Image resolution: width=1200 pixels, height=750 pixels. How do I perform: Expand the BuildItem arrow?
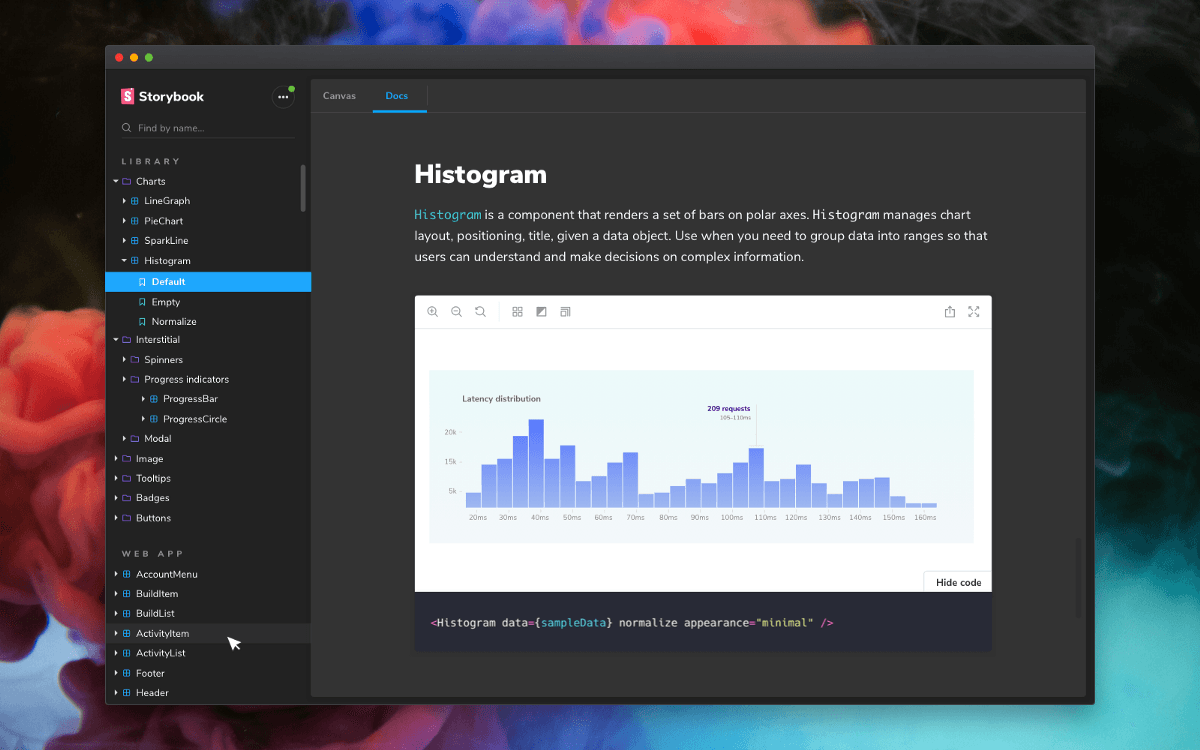coord(116,594)
